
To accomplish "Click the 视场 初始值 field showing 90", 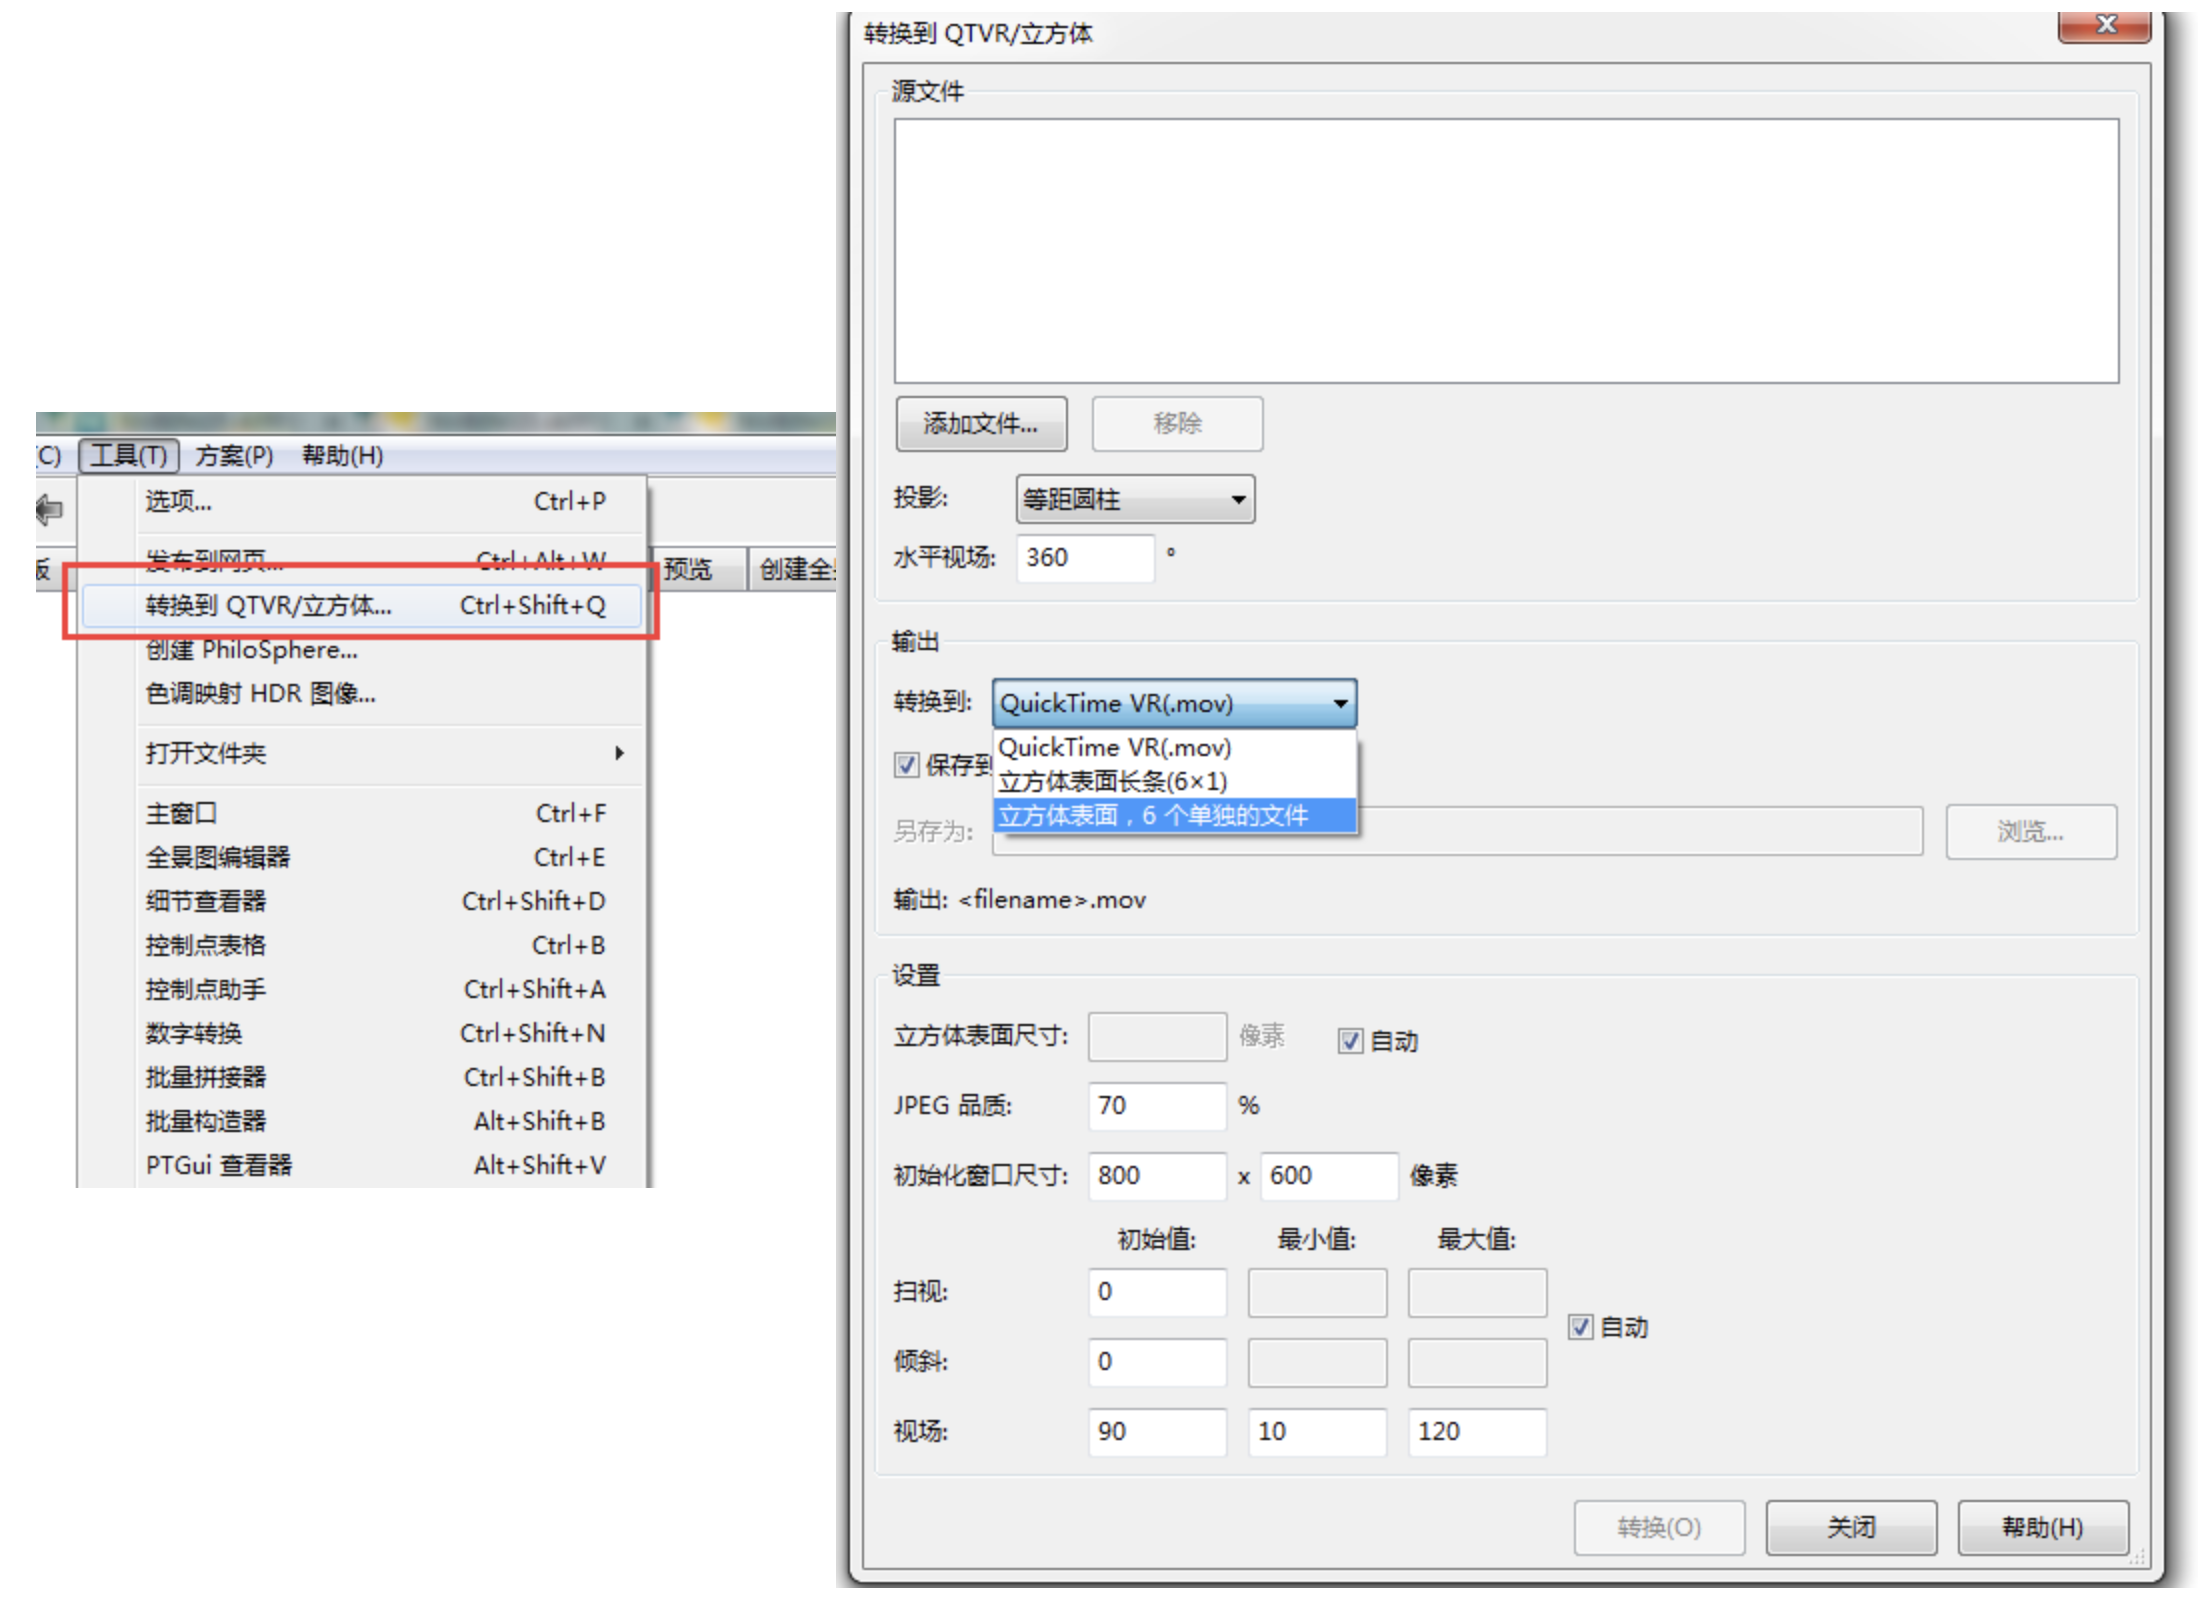I will pos(1157,1431).
